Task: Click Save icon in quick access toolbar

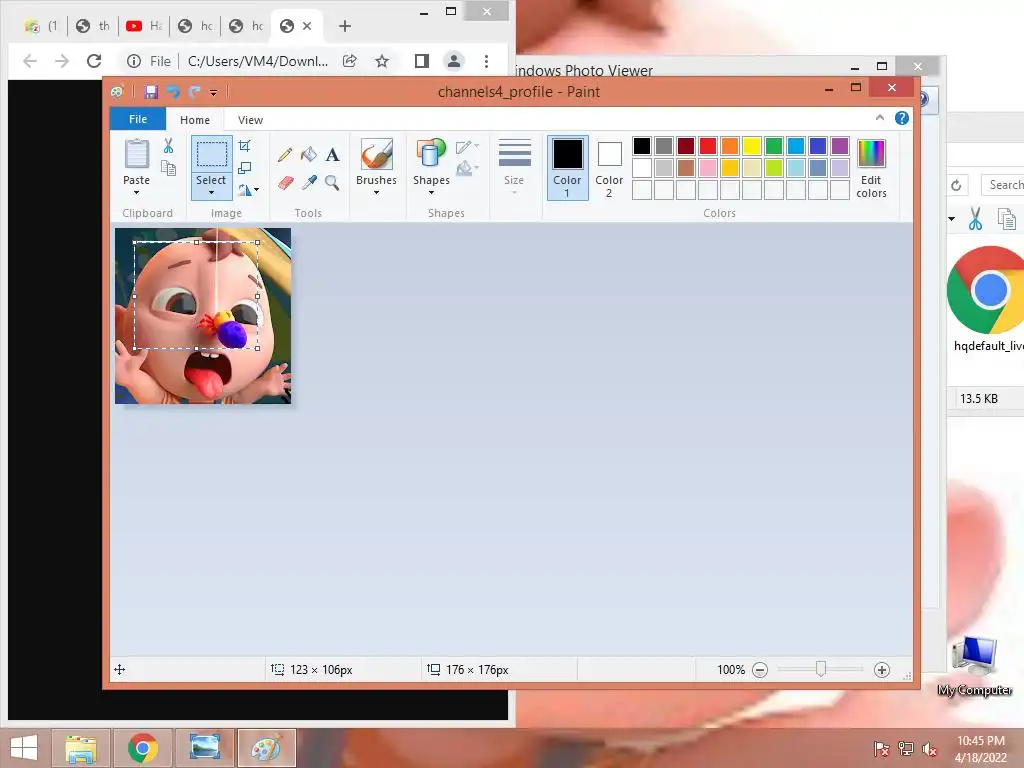Action: (x=151, y=92)
